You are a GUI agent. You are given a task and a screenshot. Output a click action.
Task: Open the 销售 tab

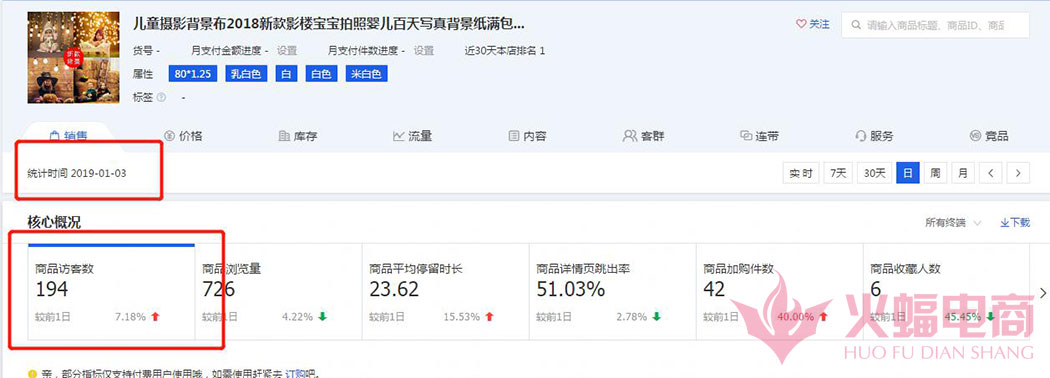70,136
